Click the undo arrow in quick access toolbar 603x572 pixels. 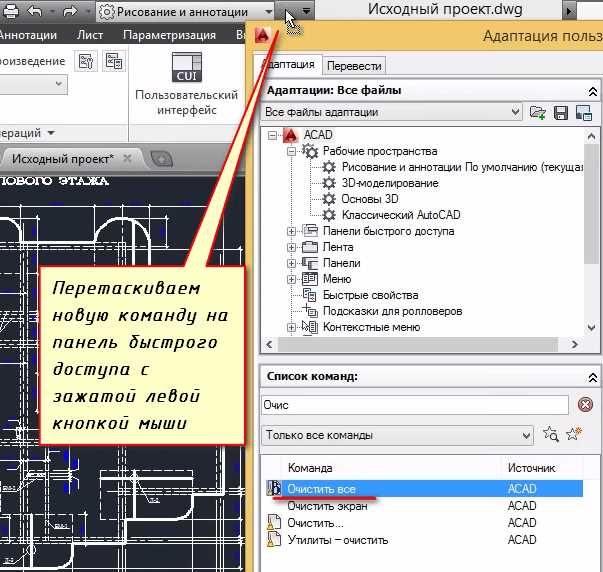[x=34, y=11]
